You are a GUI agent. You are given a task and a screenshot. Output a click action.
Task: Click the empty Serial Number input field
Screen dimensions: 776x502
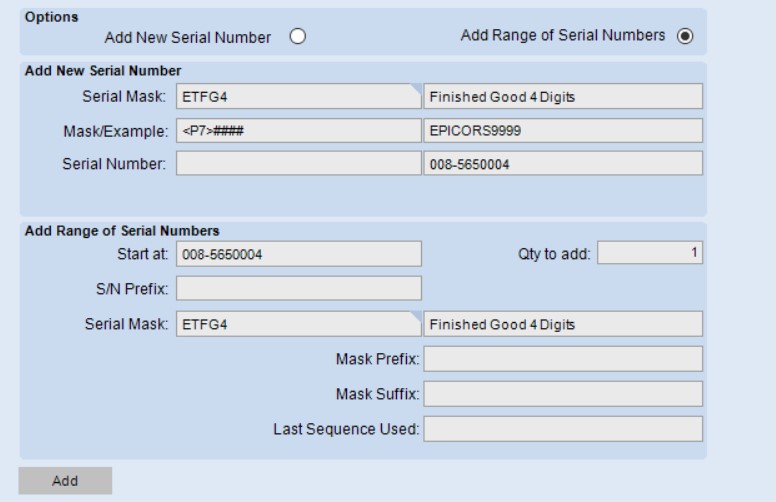tap(299, 163)
